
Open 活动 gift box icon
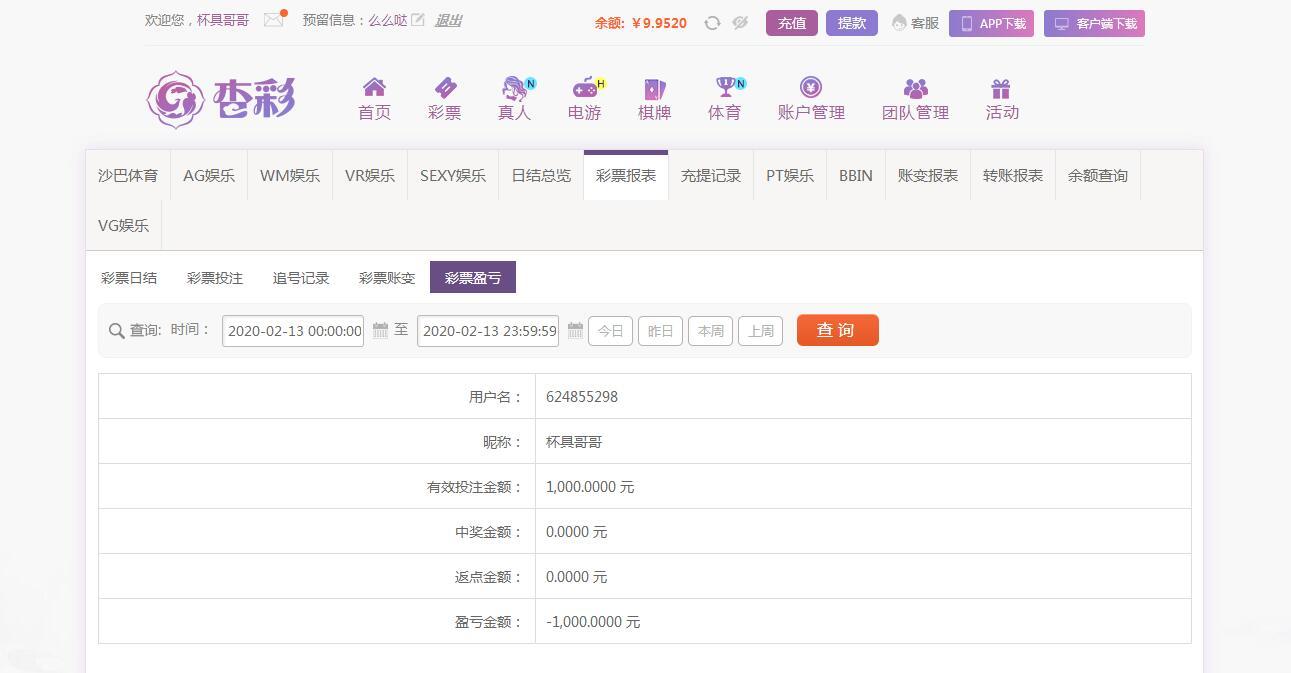coord(1001,88)
